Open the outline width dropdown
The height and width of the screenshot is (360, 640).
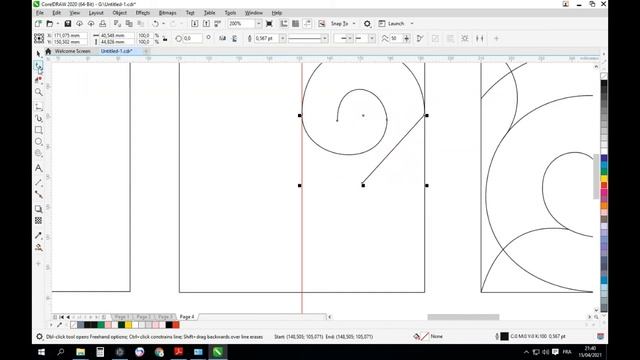tap(282, 38)
